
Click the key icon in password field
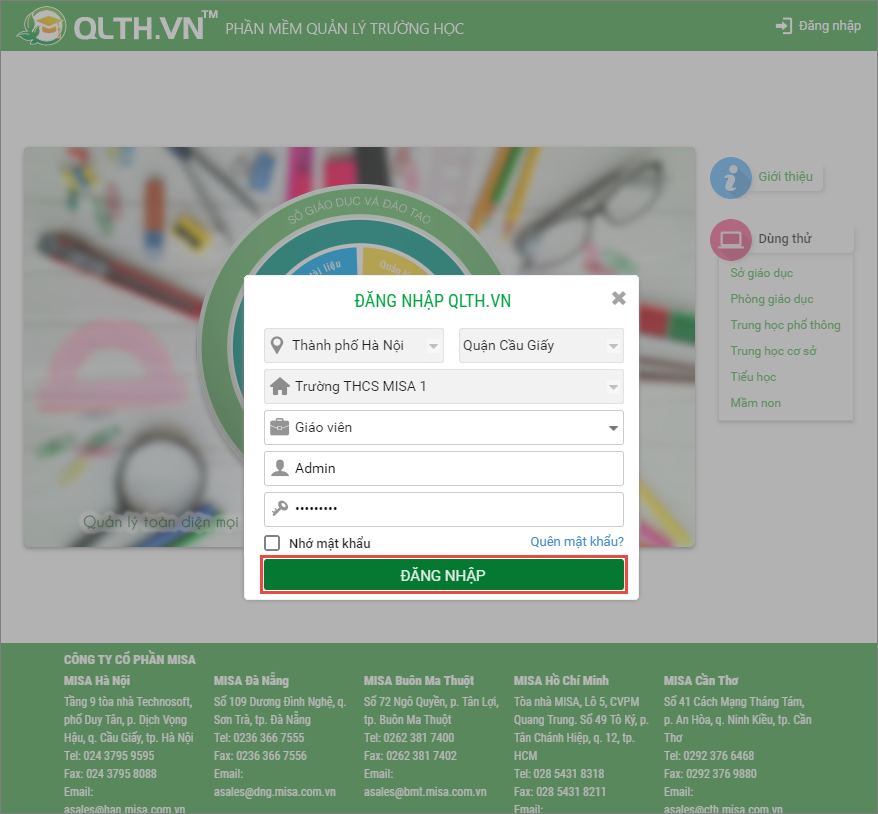coord(279,508)
